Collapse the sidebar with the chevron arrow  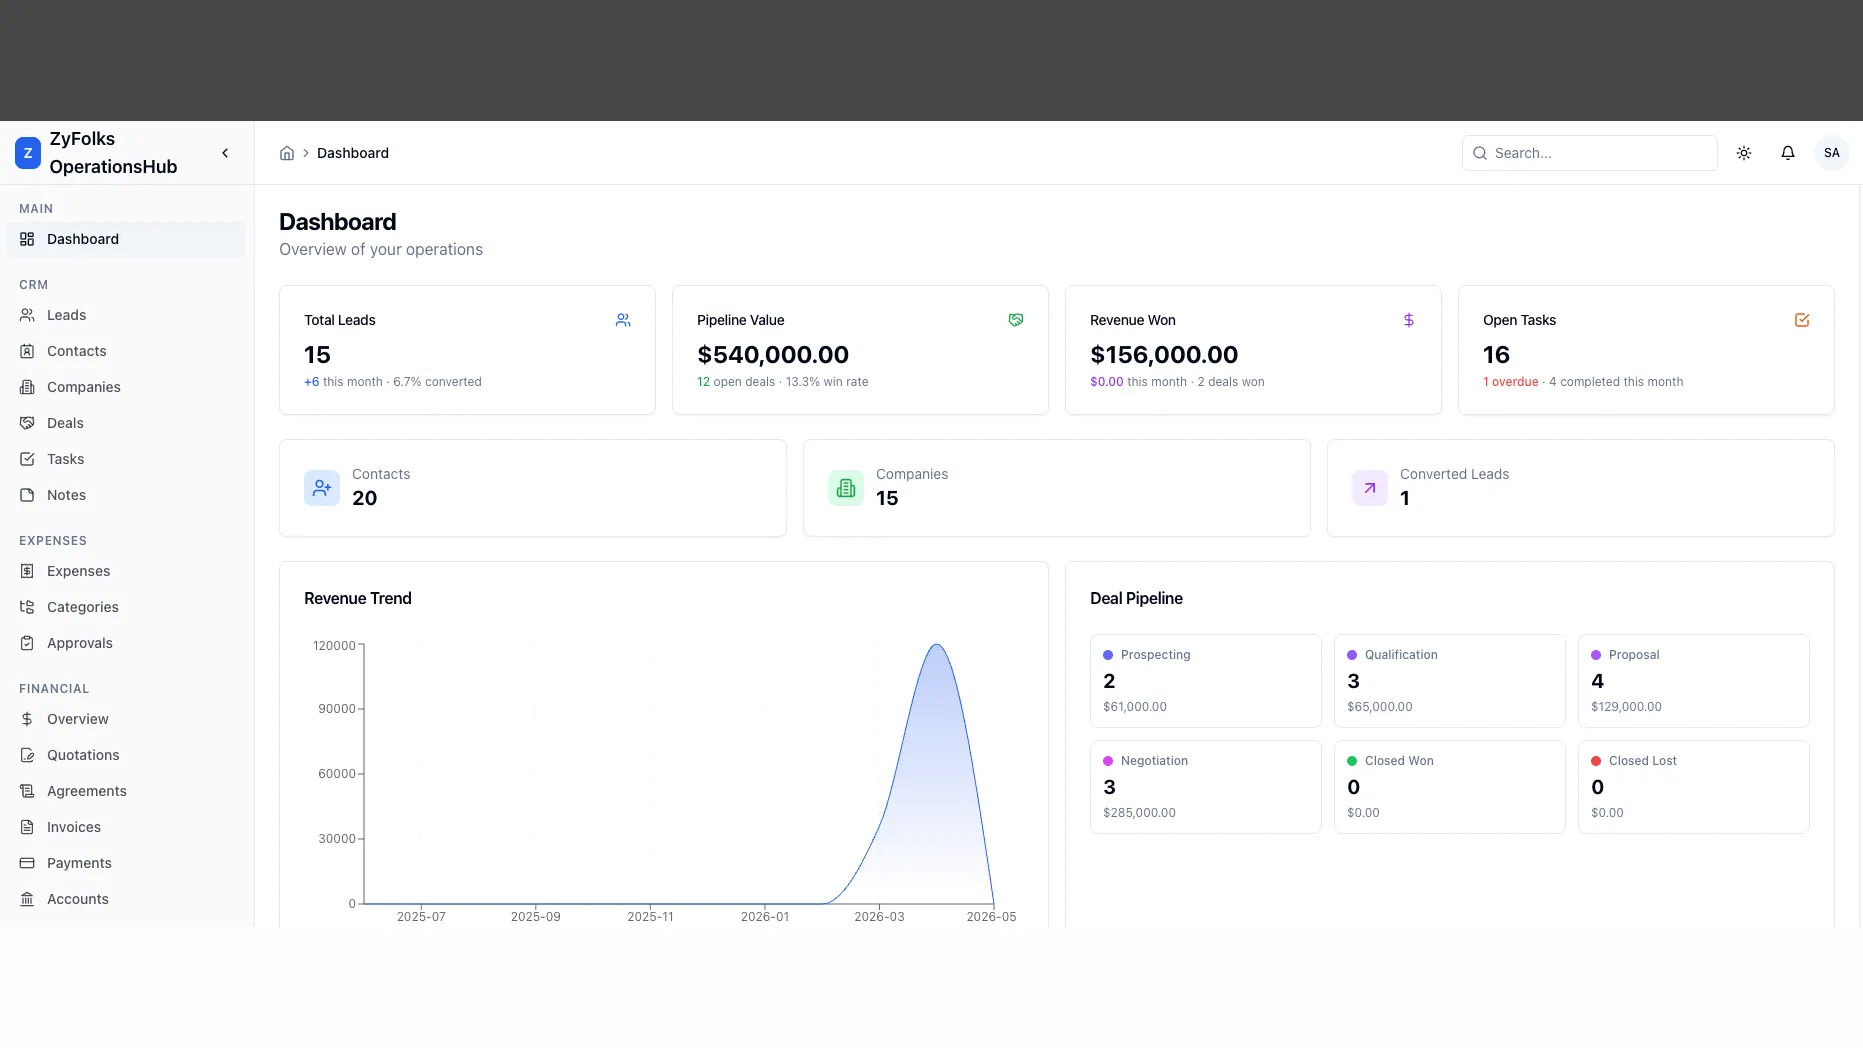coord(225,153)
